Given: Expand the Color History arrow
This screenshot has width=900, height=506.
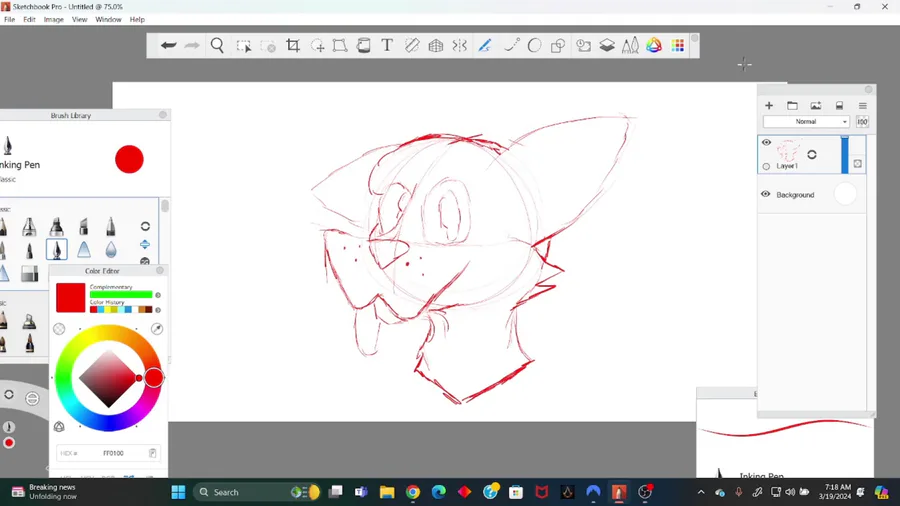Looking at the screenshot, I should [158, 310].
